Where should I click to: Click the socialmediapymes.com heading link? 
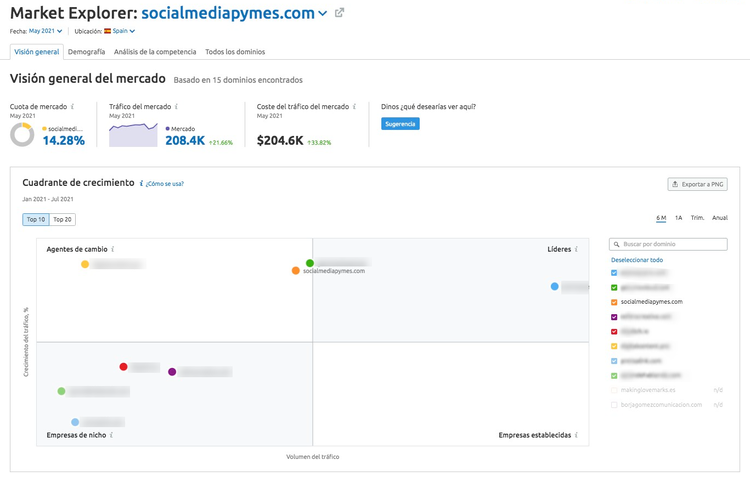point(228,13)
